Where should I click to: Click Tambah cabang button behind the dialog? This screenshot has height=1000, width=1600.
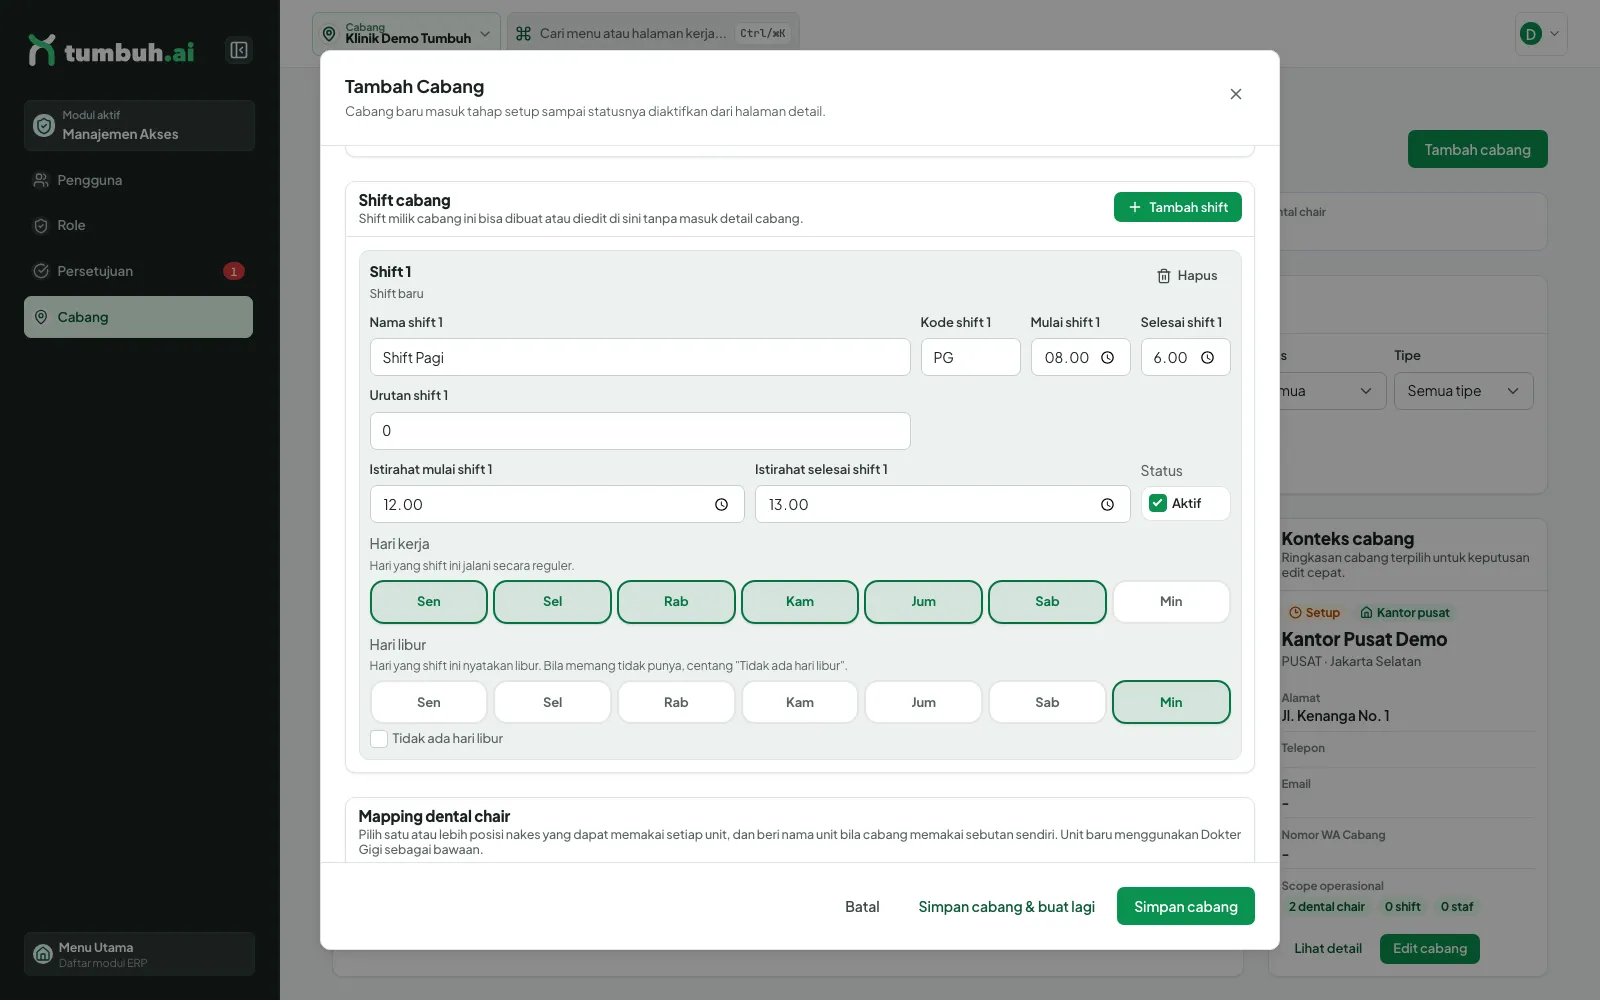click(x=1478, y=150)
